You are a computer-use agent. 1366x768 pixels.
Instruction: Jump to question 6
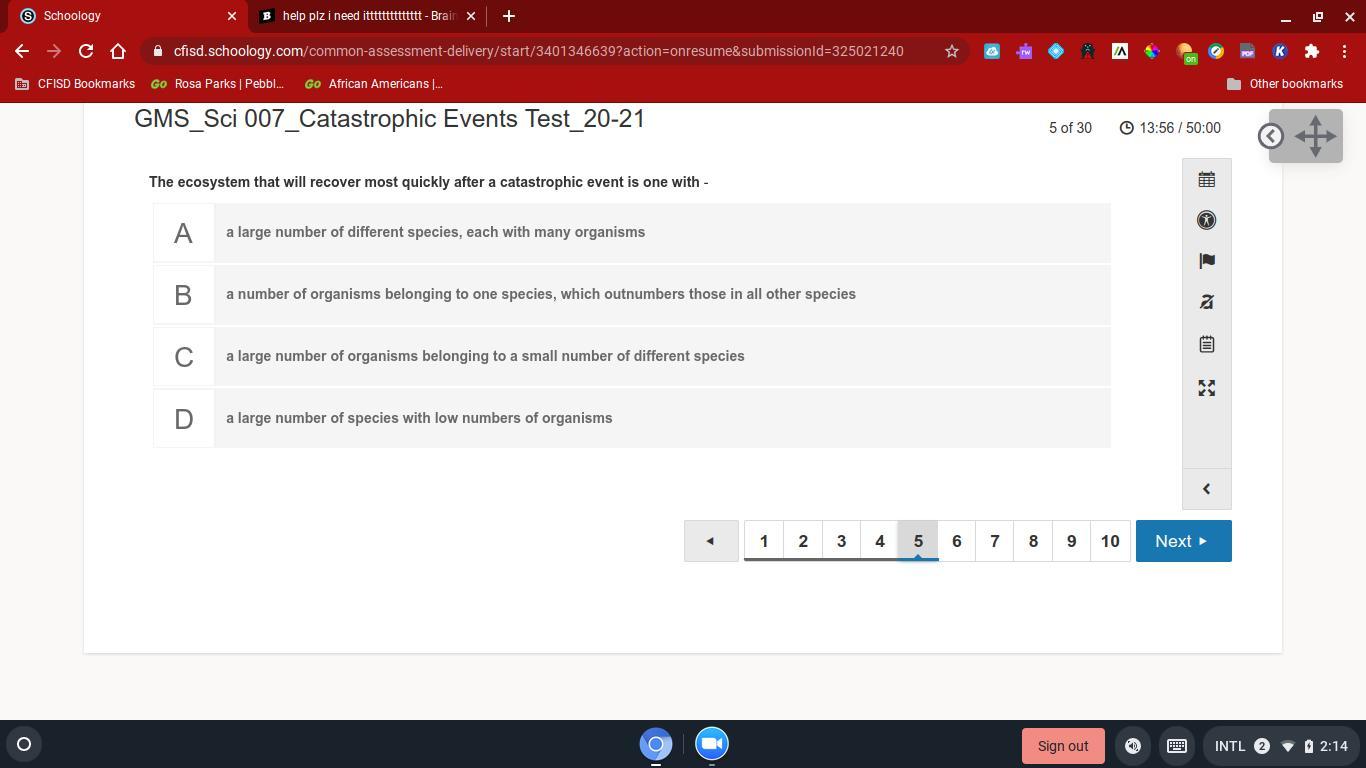956,541
